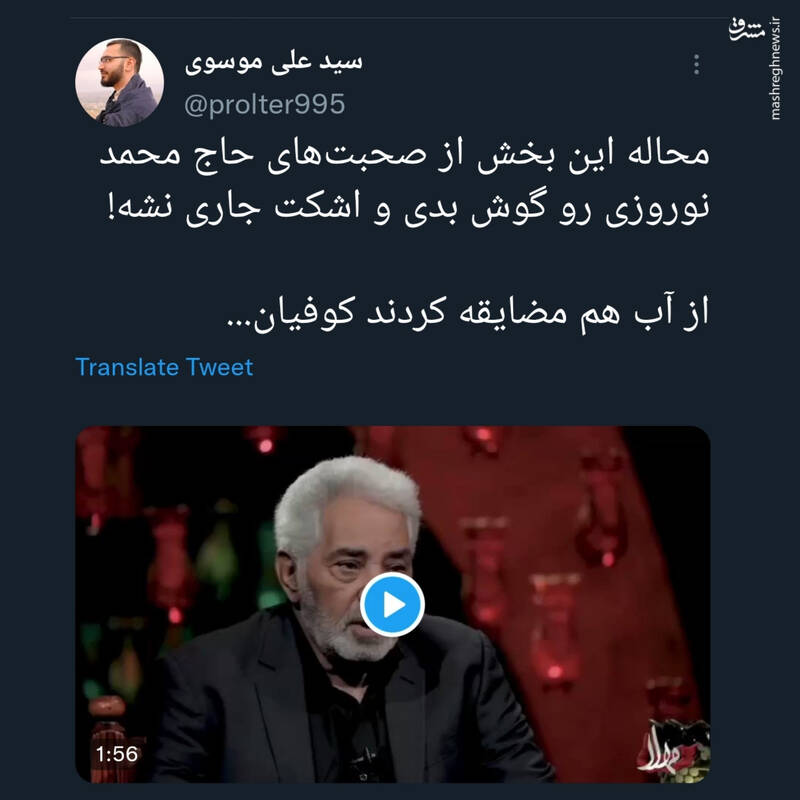Open the three-dot more options menu

click(x=696, y=65)
